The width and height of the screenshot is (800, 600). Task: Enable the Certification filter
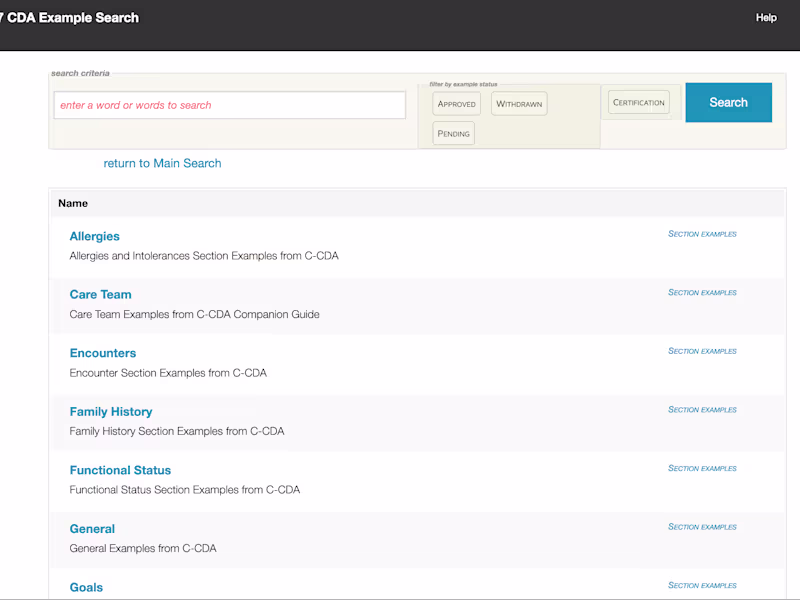click(639, 102)
